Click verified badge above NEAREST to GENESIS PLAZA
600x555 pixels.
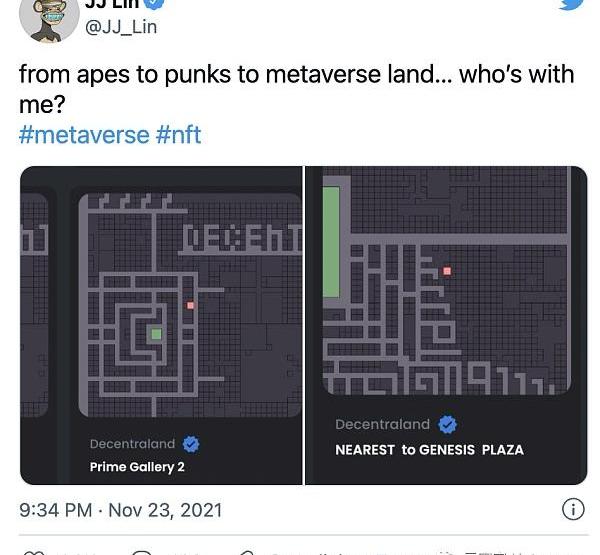(449, 424)
